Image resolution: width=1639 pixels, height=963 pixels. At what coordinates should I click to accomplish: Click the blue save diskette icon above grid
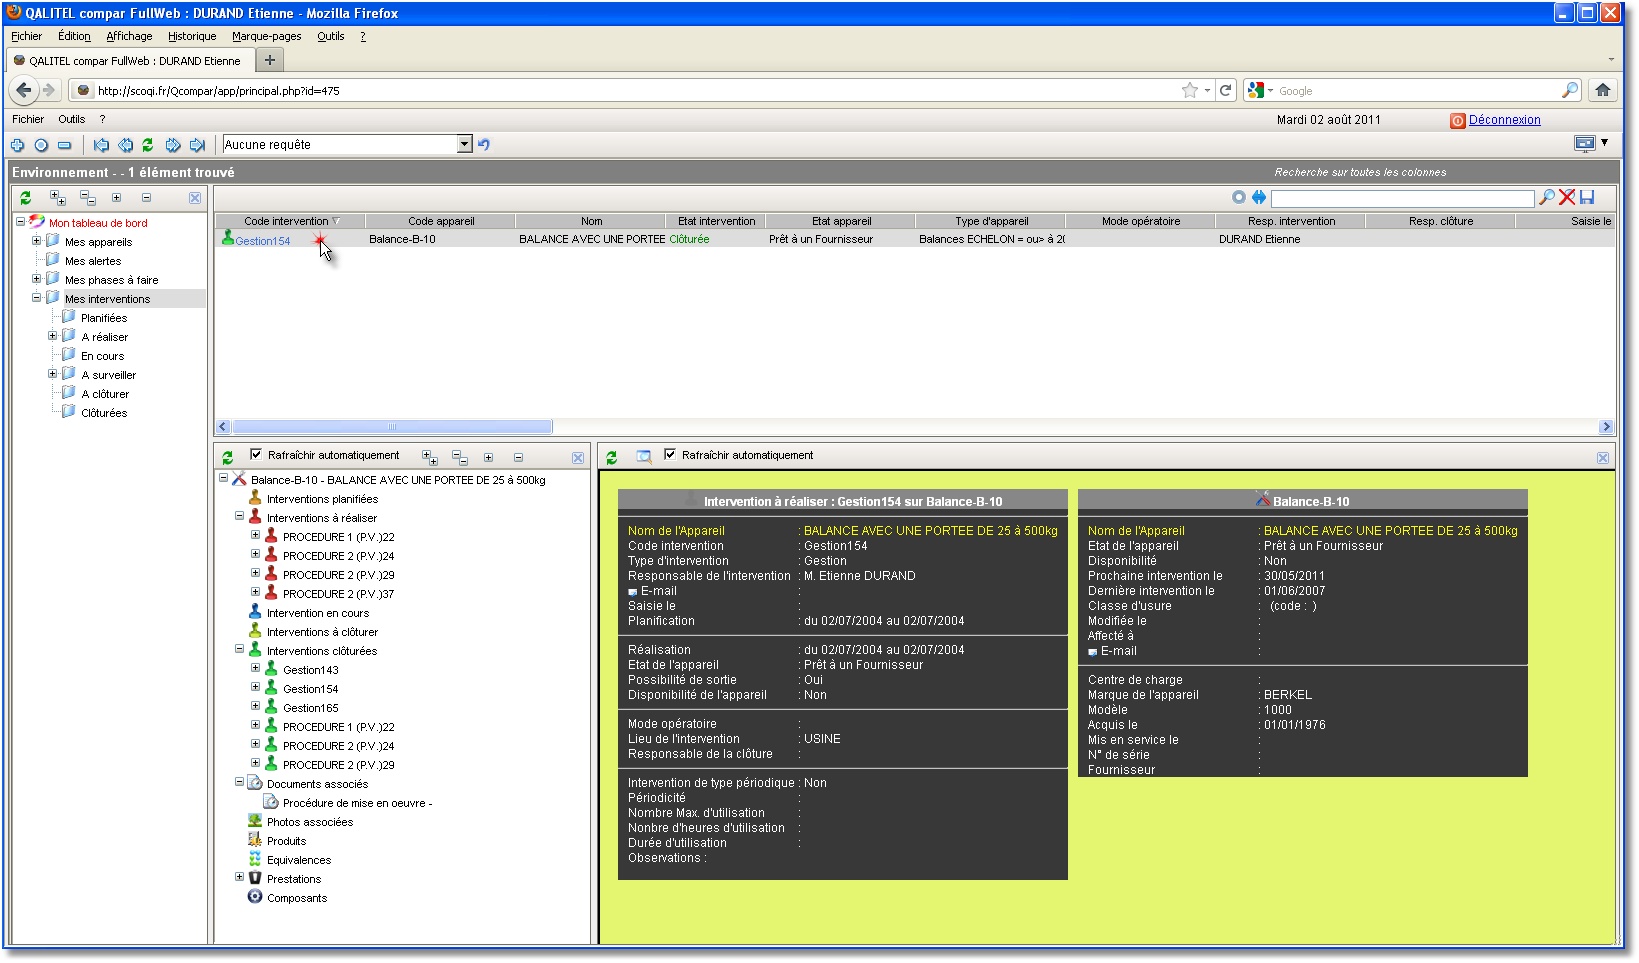click(x=1587, y=197)
